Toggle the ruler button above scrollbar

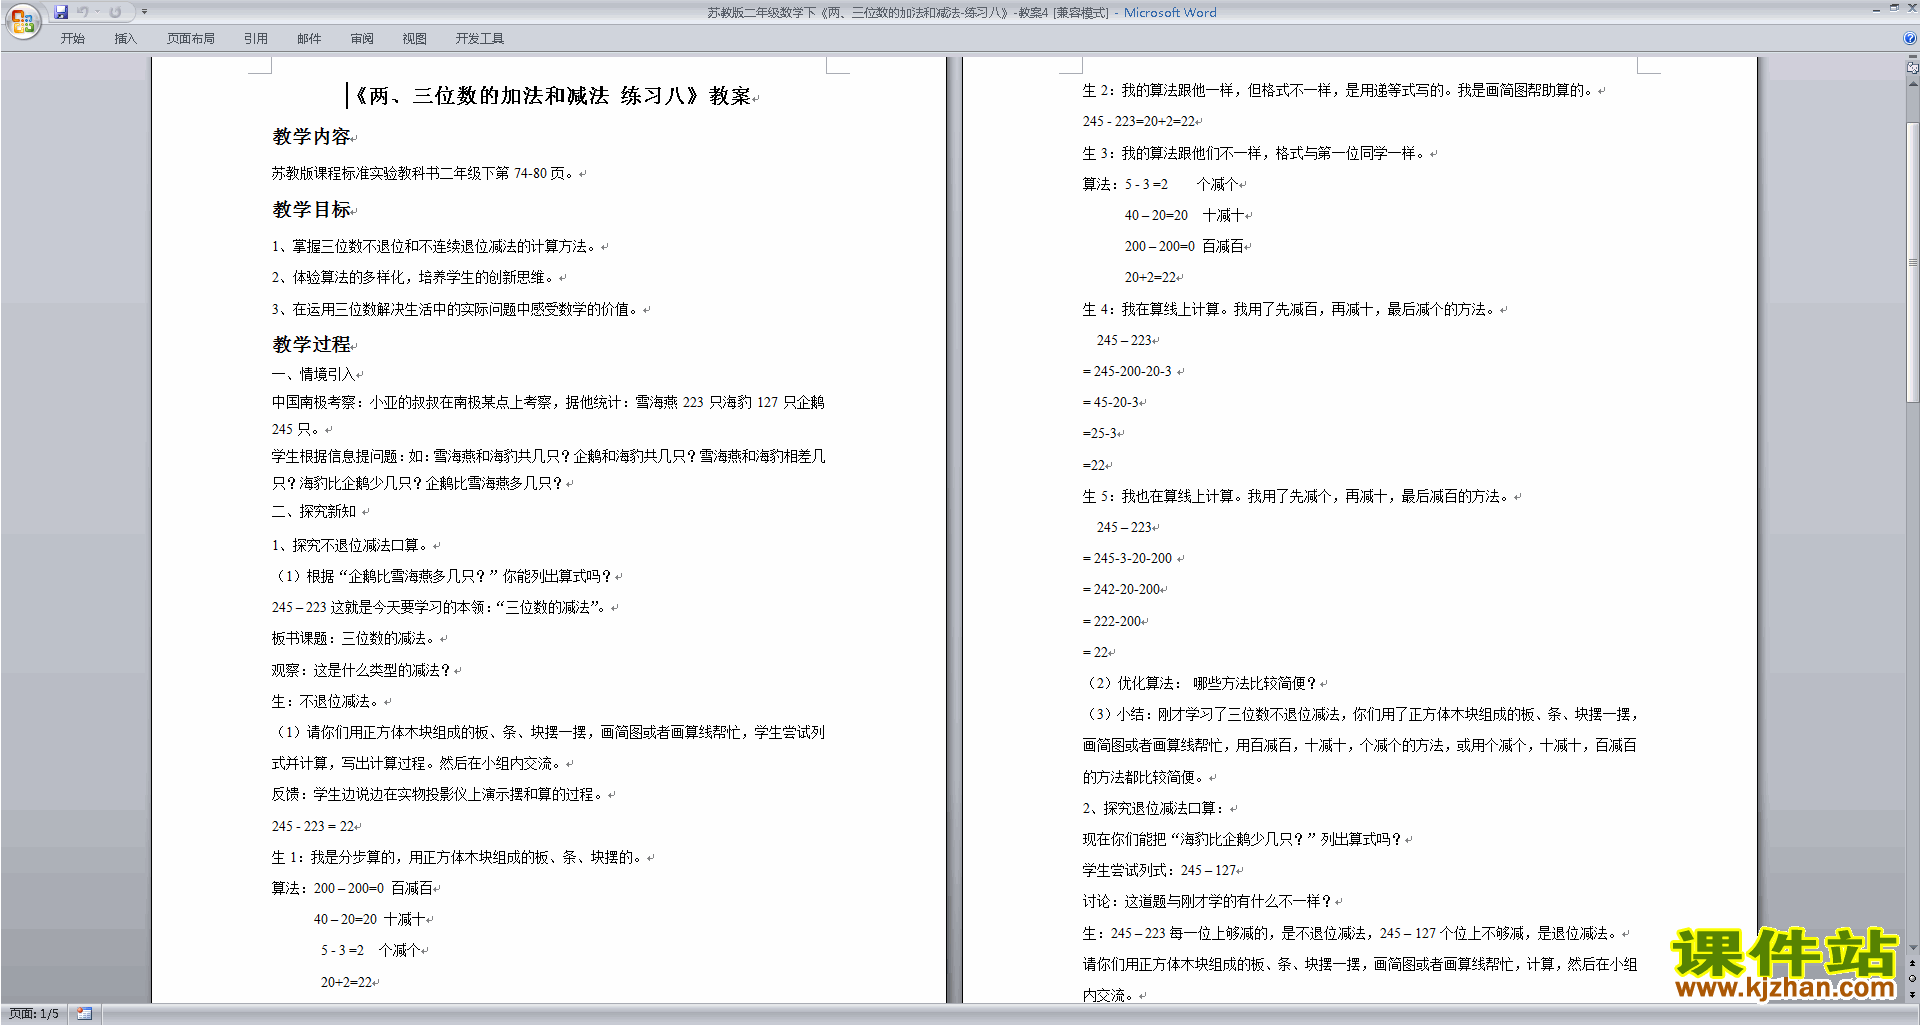[1912, 68]
